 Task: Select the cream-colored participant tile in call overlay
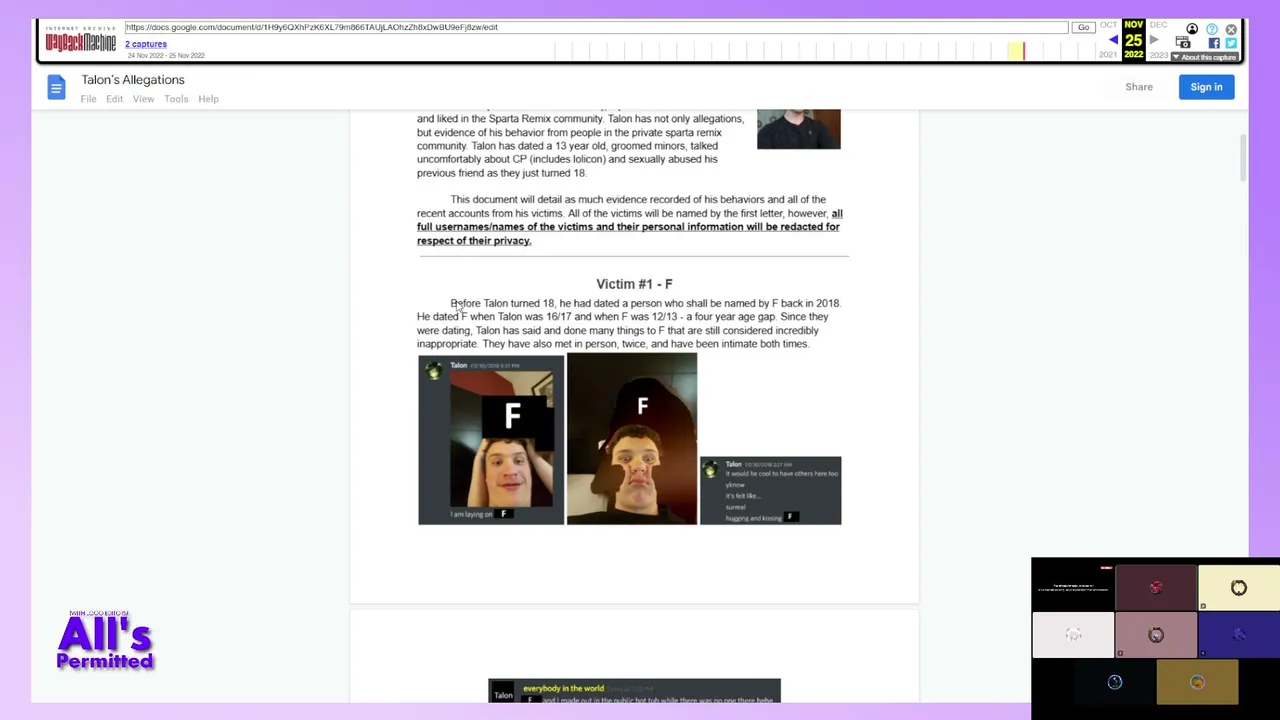pyautogui.click(x=1239, y=587)
